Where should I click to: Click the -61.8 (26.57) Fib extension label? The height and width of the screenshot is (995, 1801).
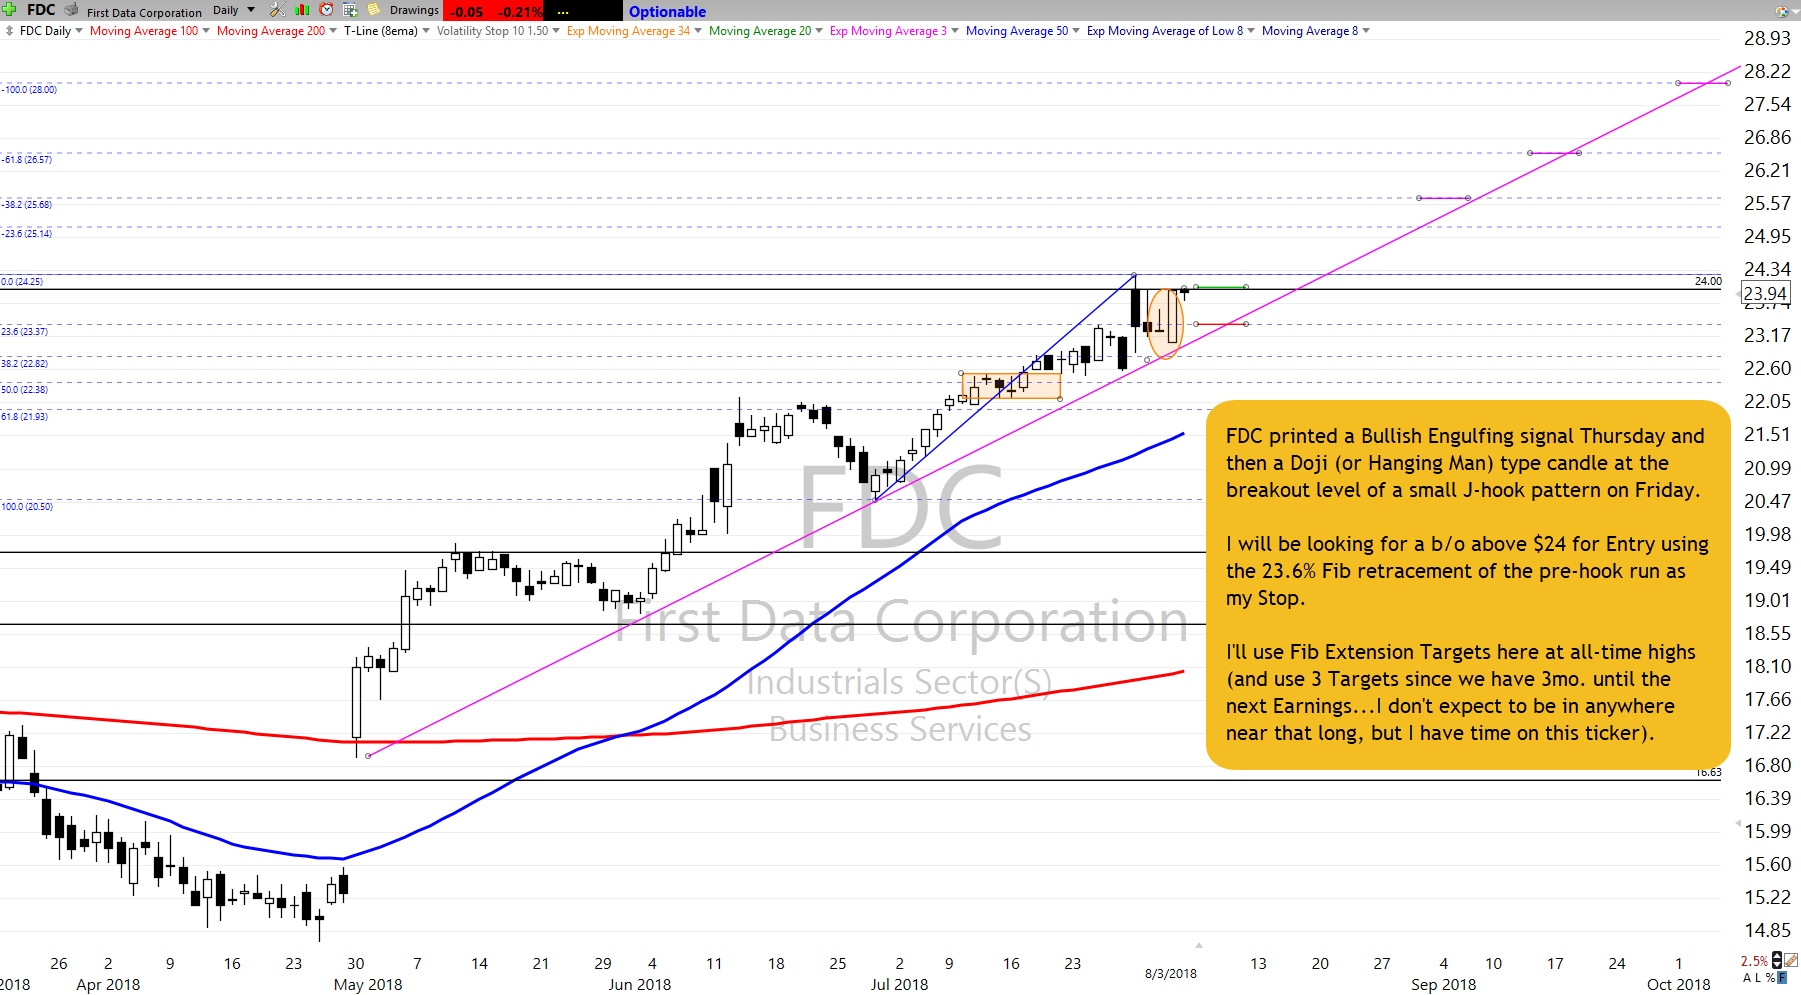(x=27, y=159)
